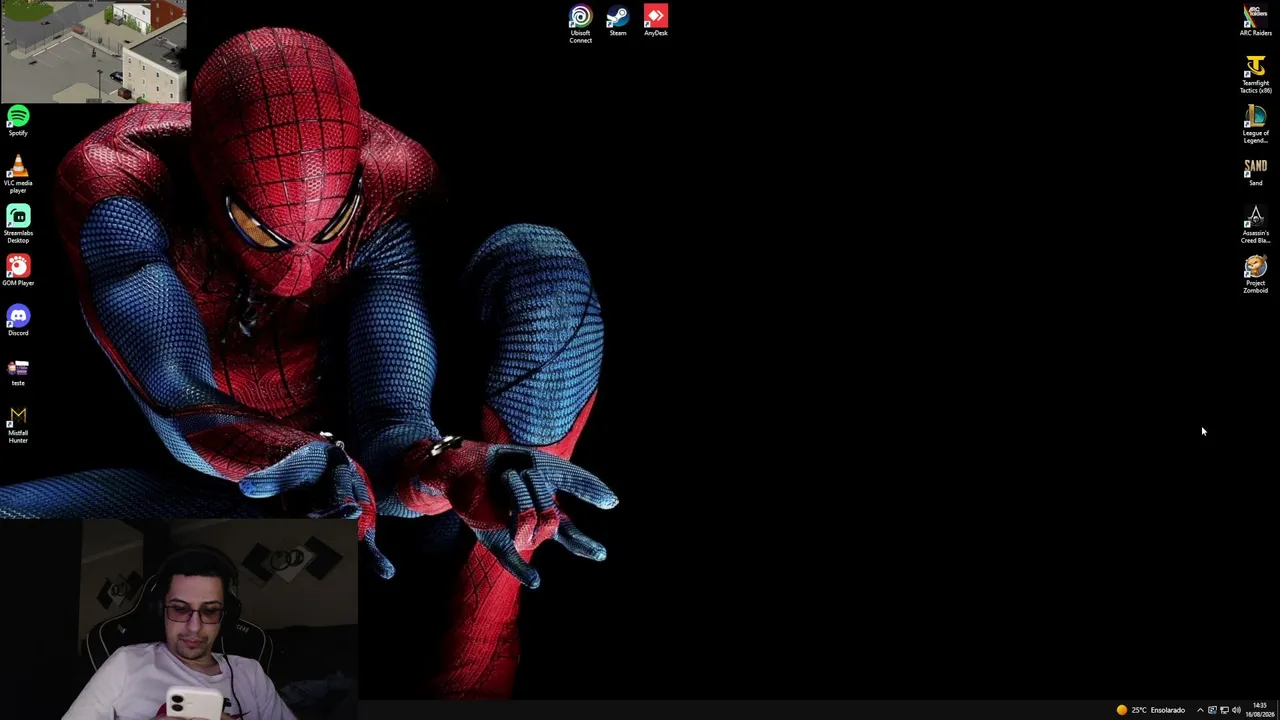Click the game preview thumbnail overlay

(93, 51)
